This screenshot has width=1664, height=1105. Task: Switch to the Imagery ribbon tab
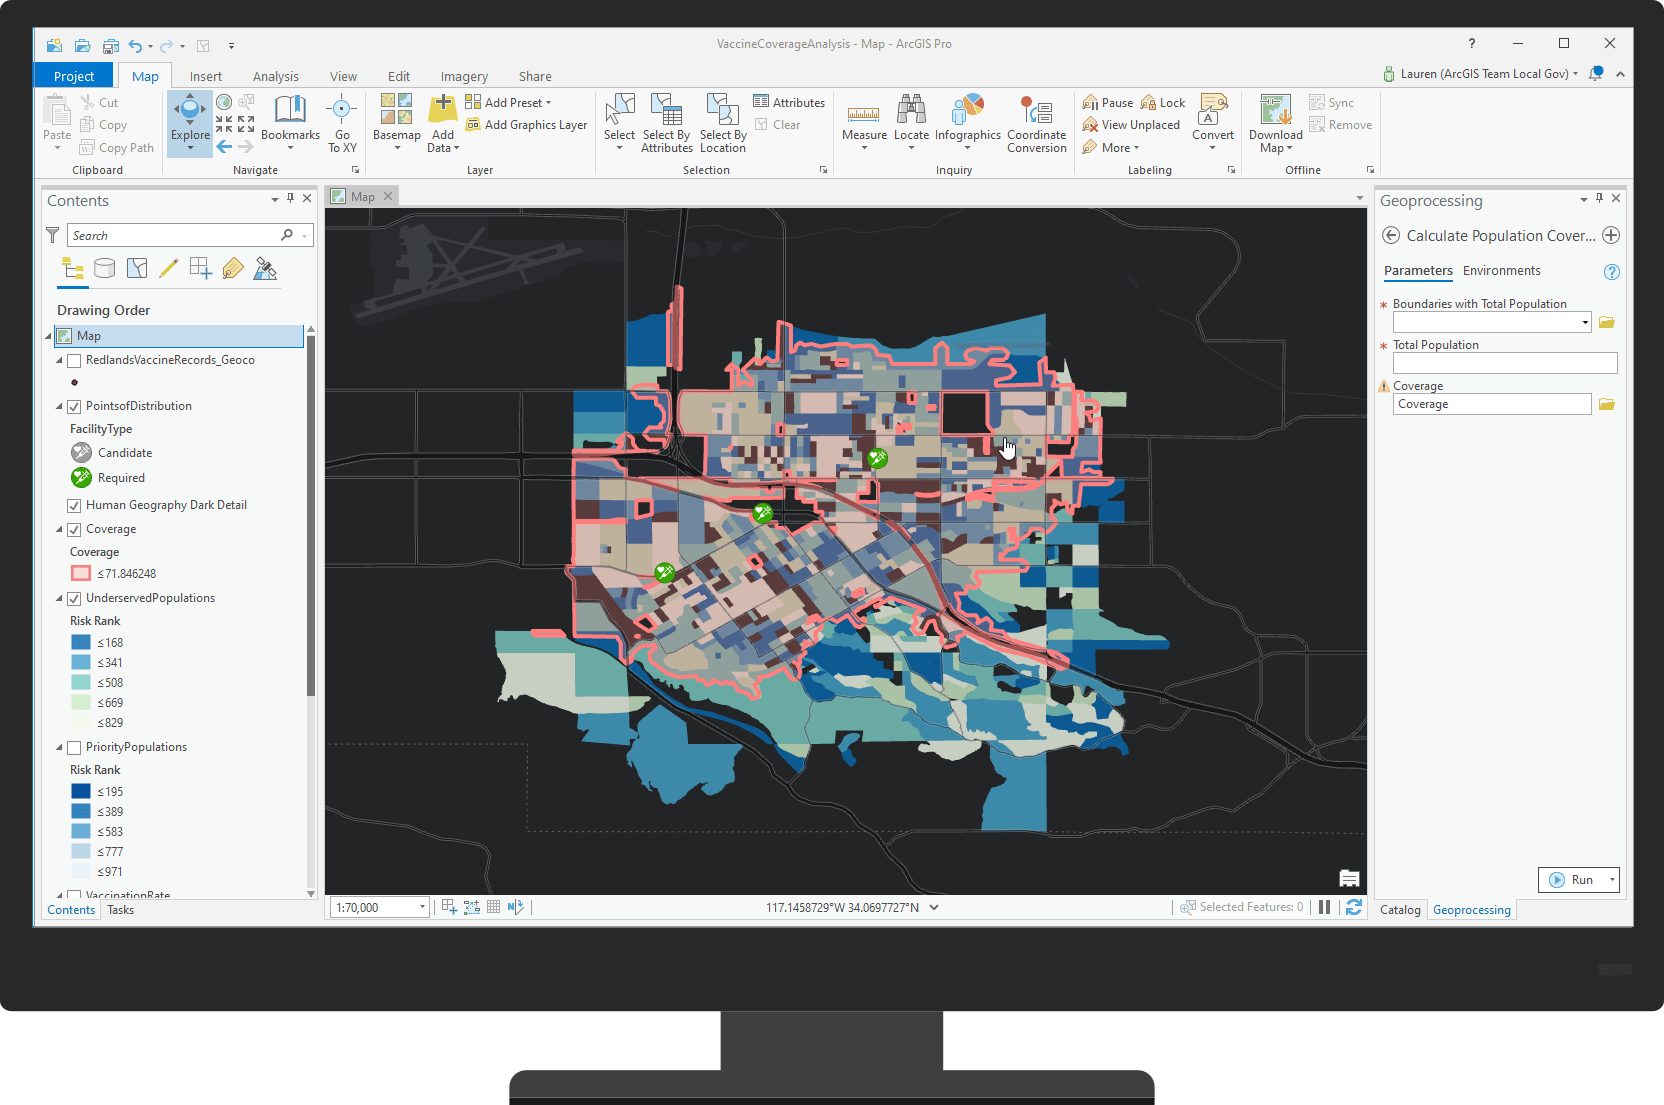(x=464, y=76)
